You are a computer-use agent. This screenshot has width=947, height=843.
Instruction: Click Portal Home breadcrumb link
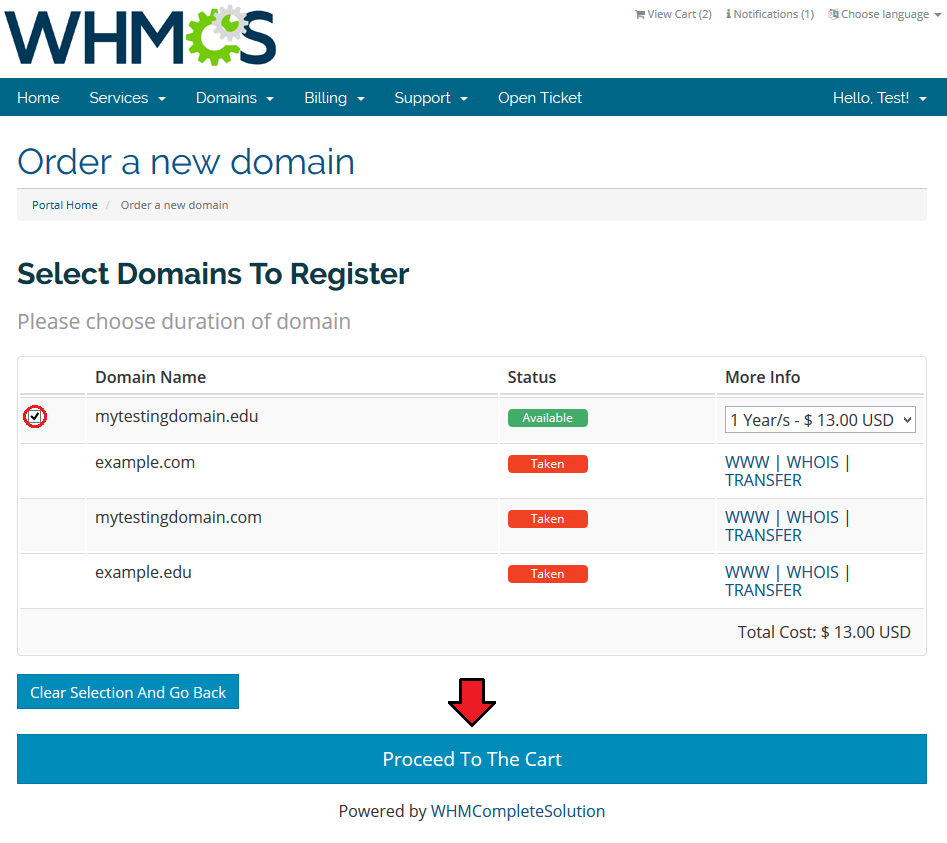pyautogui.click(x=65, y=205)
